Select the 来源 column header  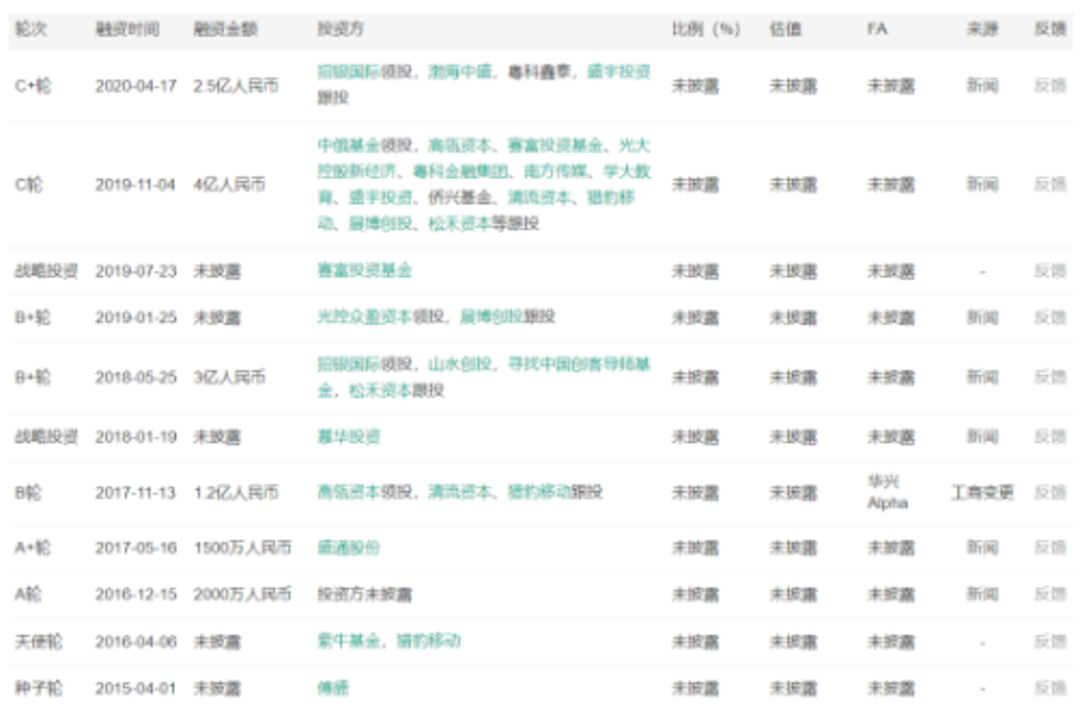point(982,29)
